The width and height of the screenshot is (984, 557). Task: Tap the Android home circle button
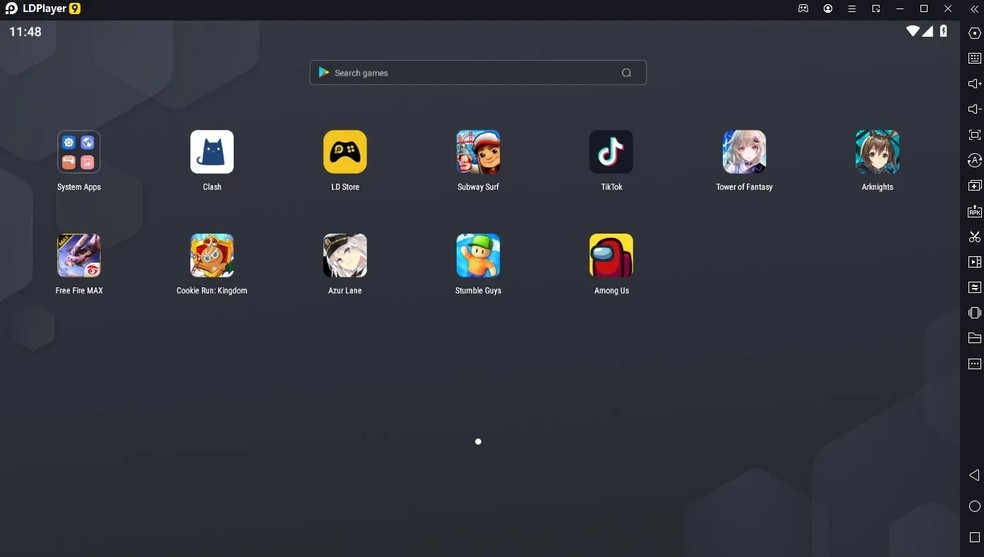[974, 506]
